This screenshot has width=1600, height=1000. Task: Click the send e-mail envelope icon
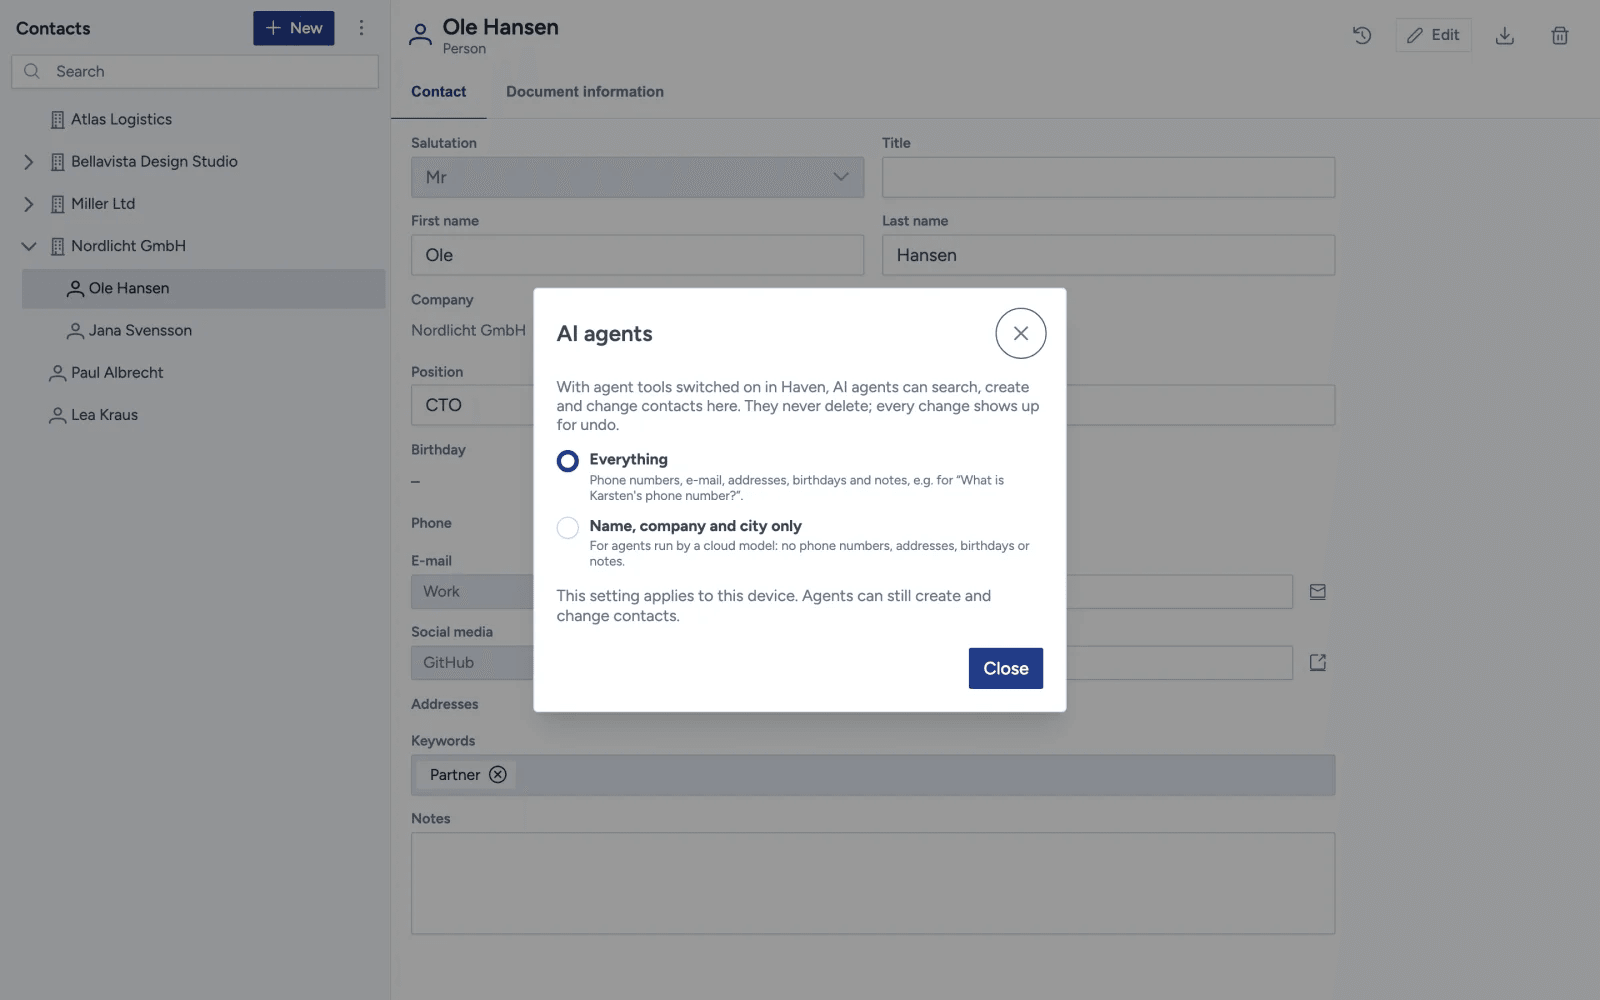pyautogui.click(x=1317, y=592)
